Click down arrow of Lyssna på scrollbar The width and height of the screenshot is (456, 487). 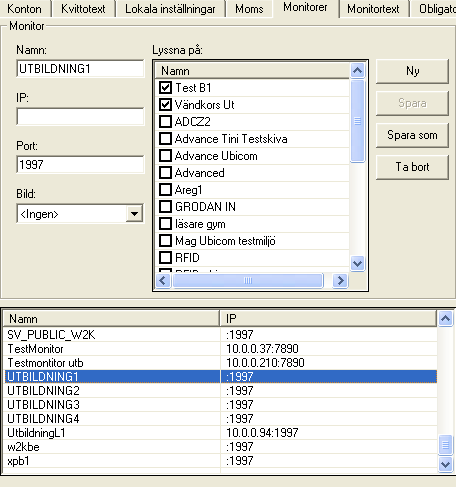coord(358,264)
